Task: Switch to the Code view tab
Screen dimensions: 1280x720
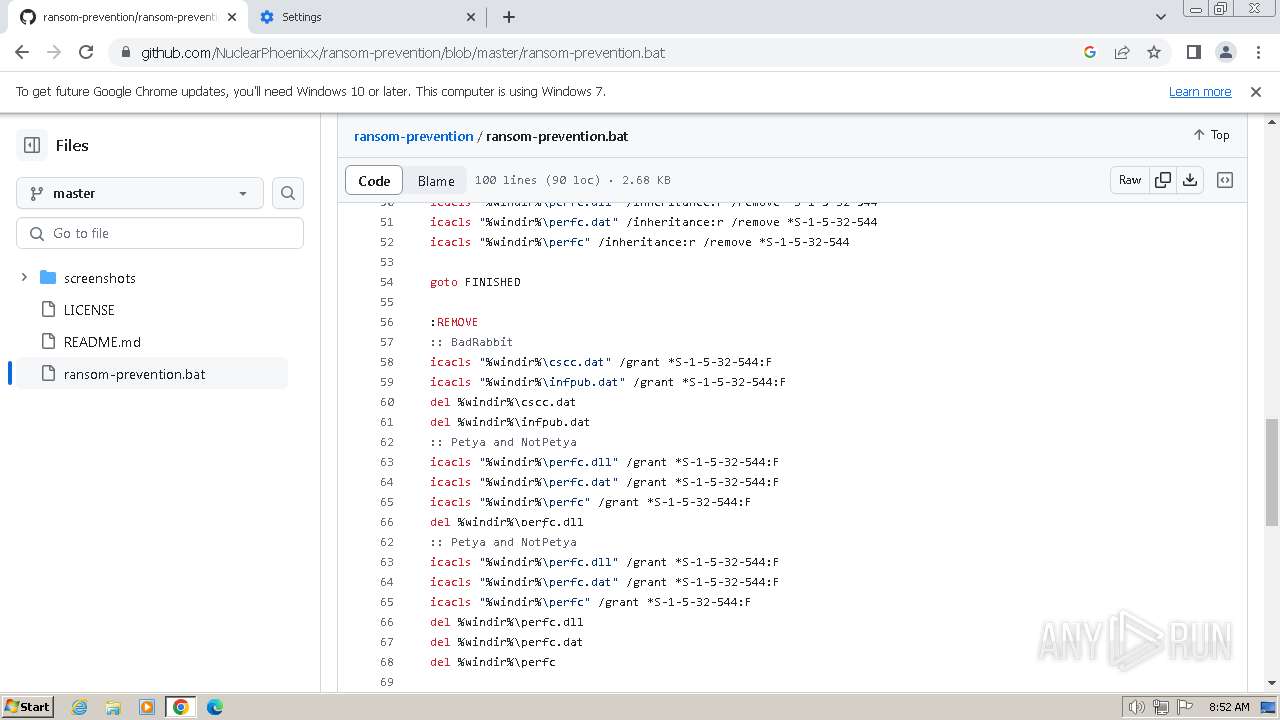Action: (374, 180)
